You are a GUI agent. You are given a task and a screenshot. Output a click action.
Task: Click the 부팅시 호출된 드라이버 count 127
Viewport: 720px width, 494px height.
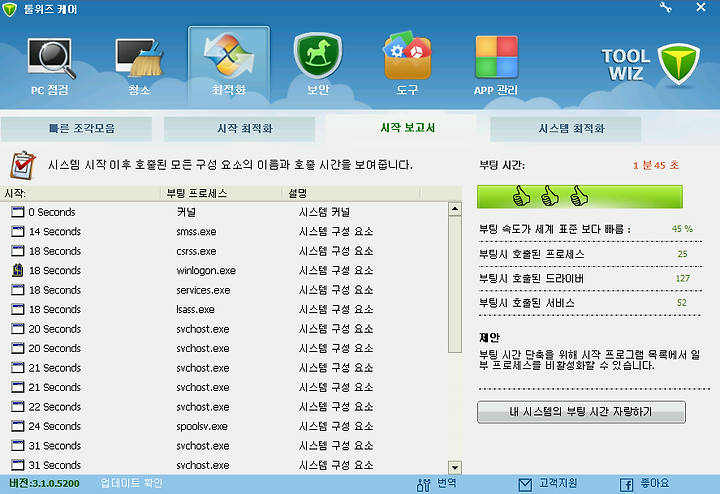[682, 278]
